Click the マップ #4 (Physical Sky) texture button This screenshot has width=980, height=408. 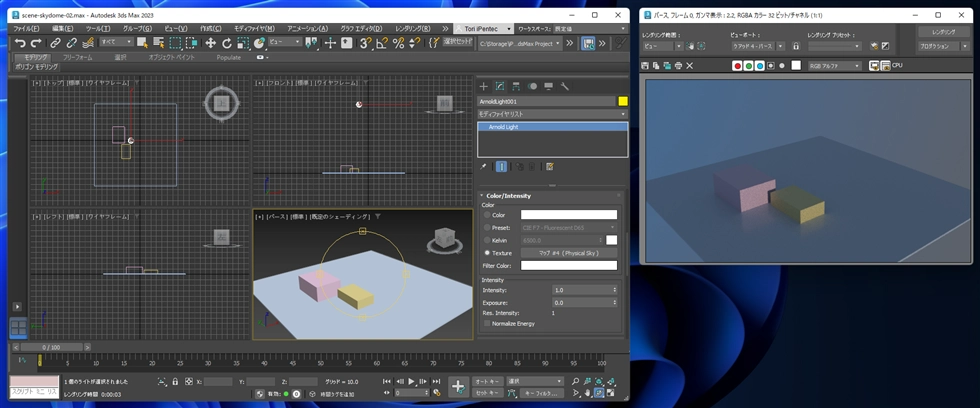pos(569,253)
